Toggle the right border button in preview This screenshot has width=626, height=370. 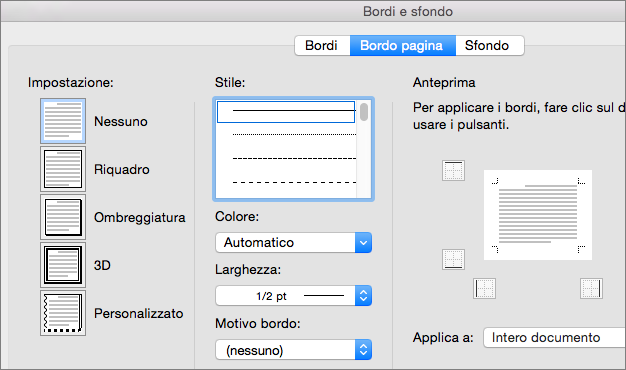[591, 289]
